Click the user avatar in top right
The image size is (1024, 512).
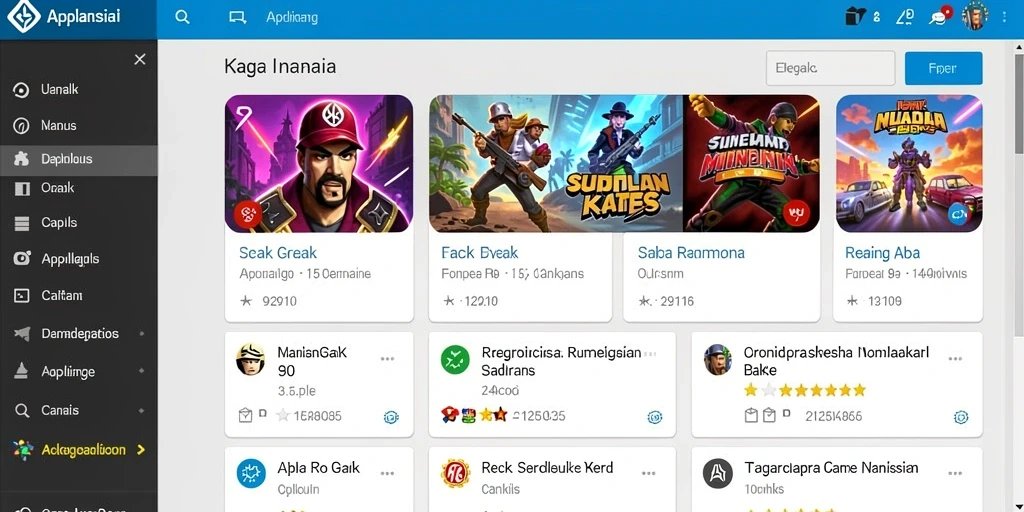975,16
